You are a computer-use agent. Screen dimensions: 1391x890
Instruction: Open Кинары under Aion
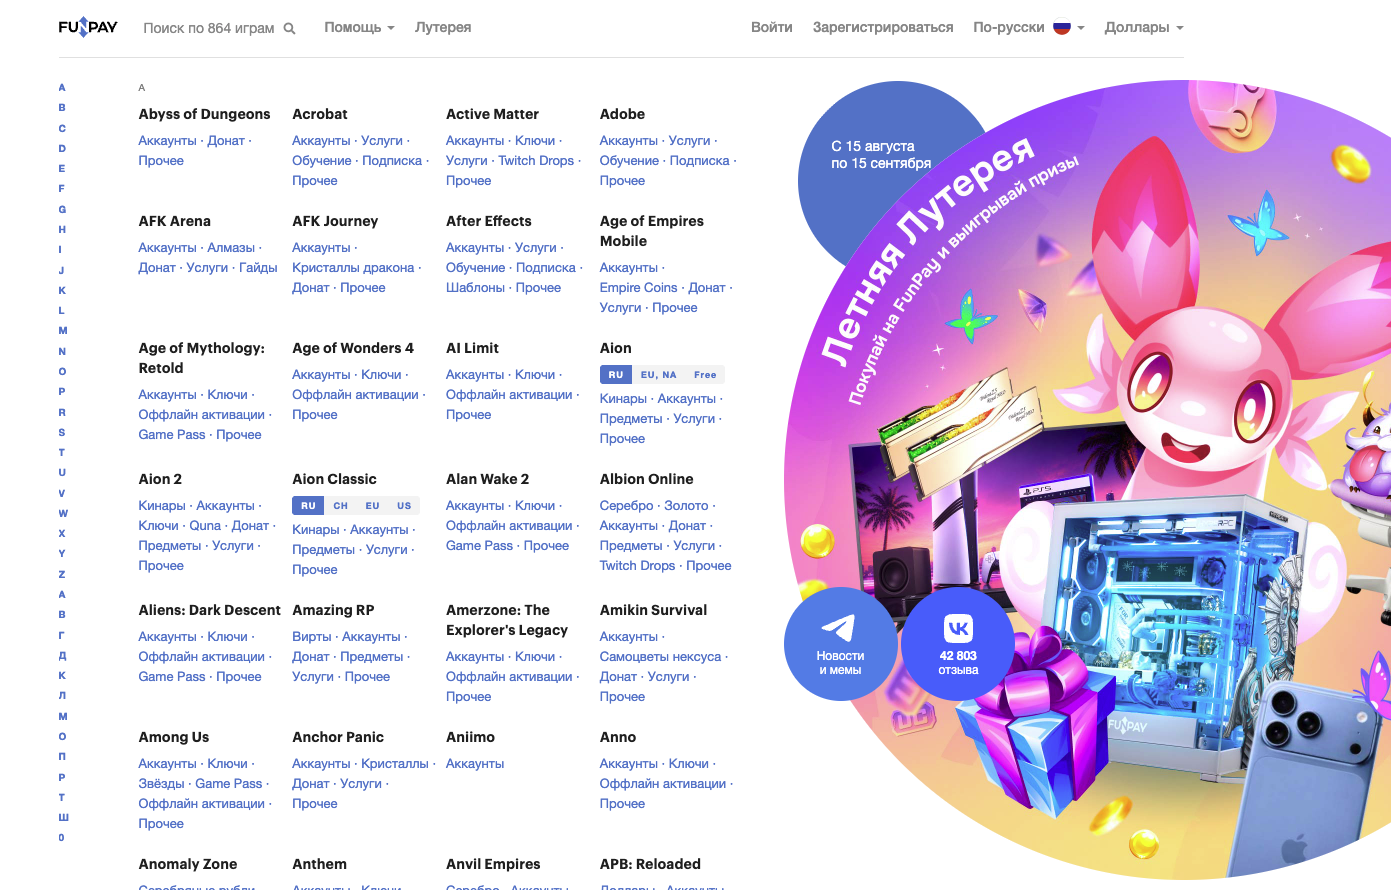pyautogui.click(x=623, y=399)
